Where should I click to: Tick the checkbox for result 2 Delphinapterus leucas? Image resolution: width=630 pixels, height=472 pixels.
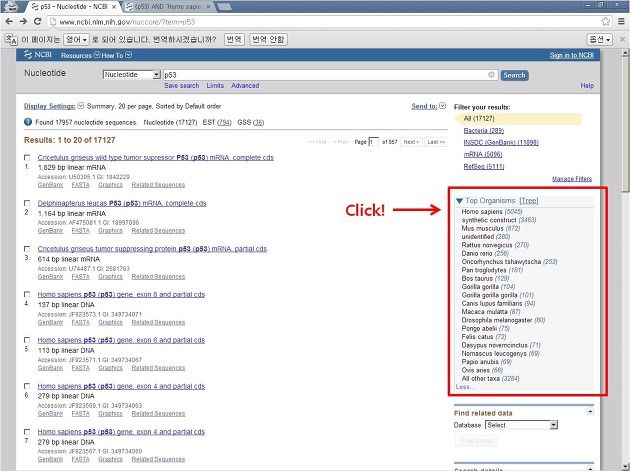click(27, 203)
